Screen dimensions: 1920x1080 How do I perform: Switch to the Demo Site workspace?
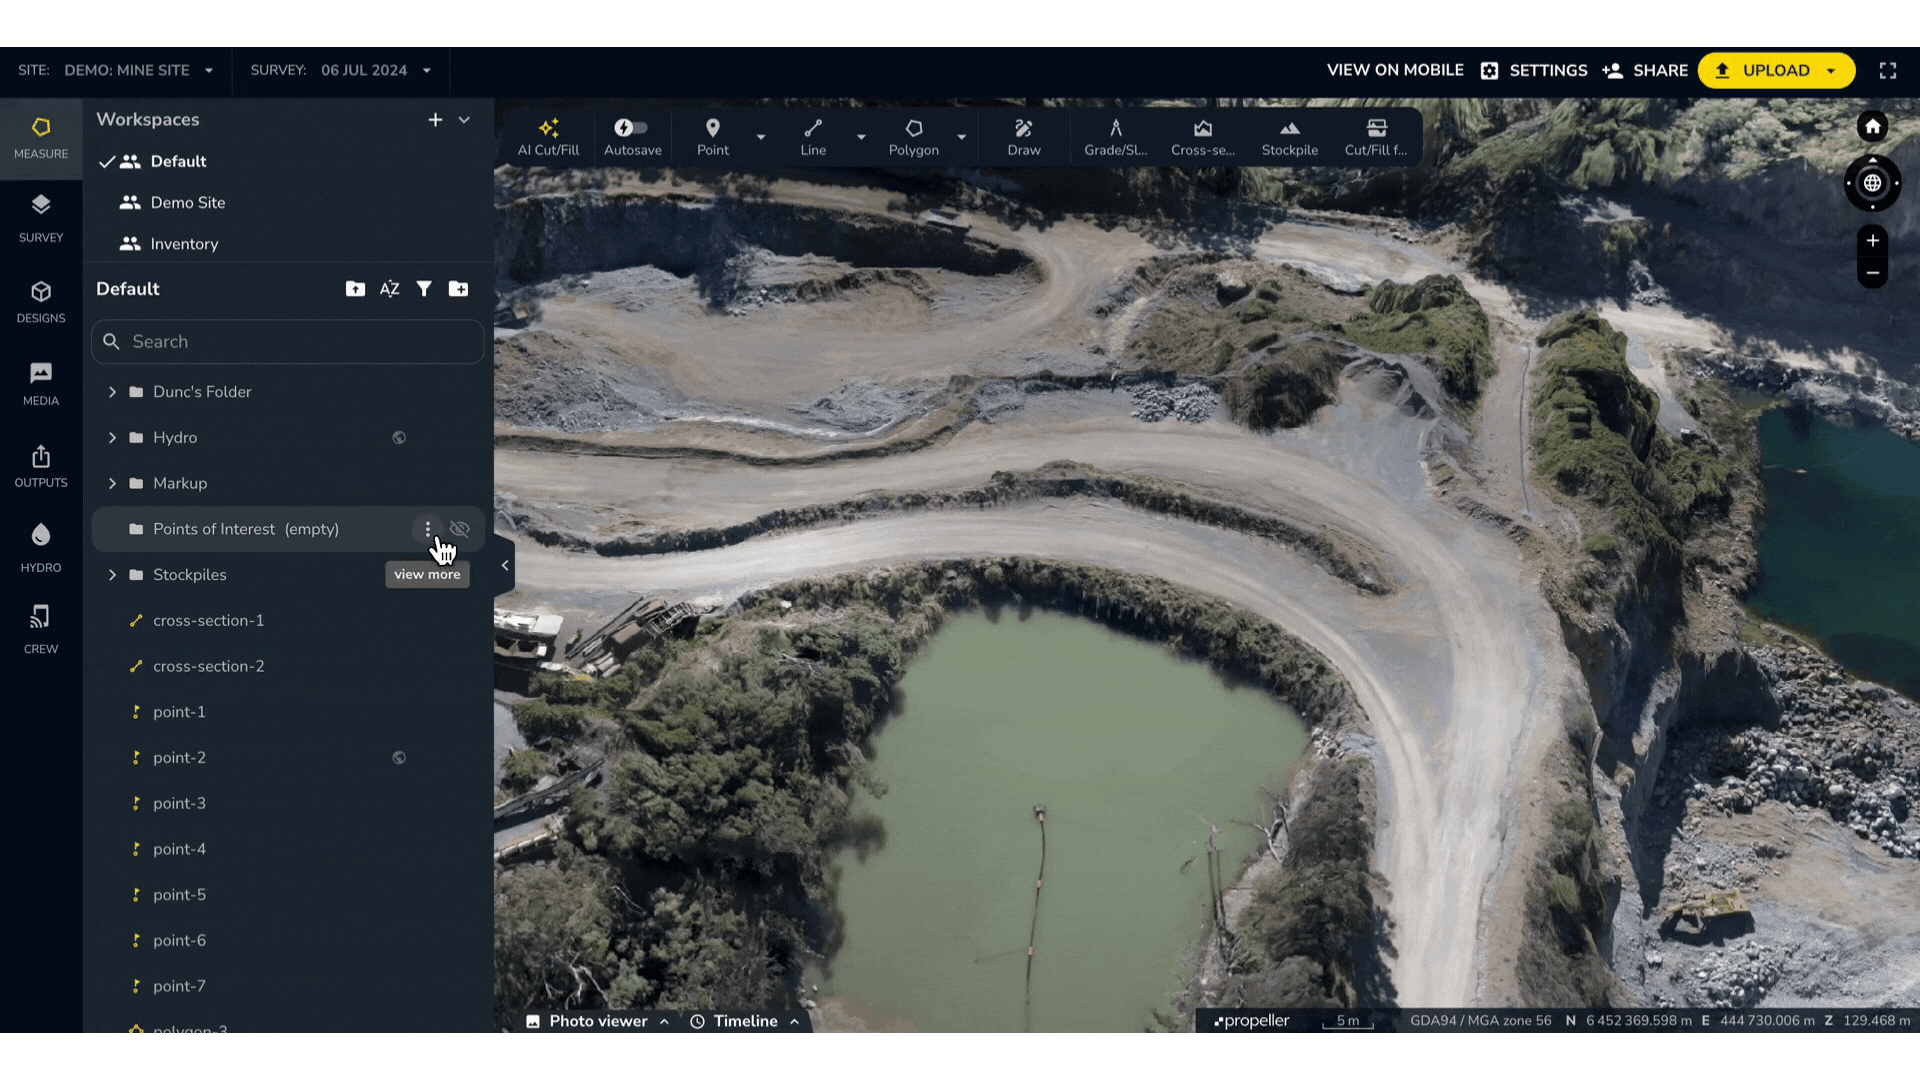188,203
